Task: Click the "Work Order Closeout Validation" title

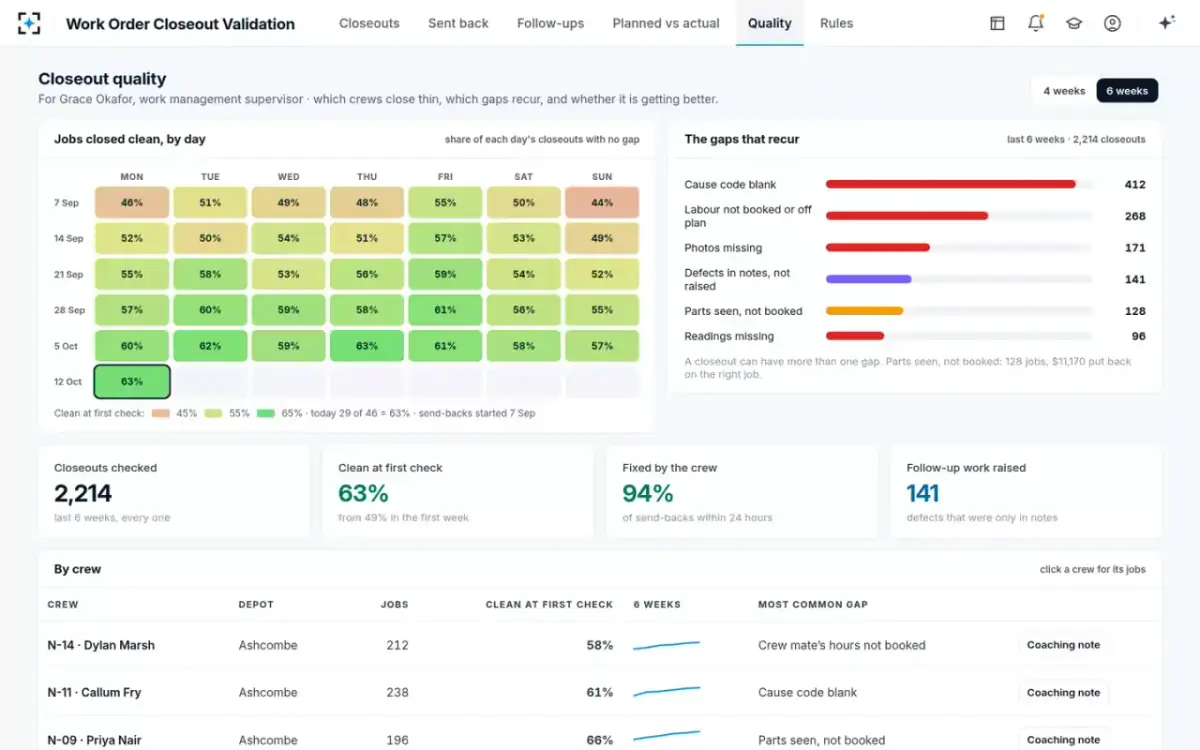Action: (180, 23)
